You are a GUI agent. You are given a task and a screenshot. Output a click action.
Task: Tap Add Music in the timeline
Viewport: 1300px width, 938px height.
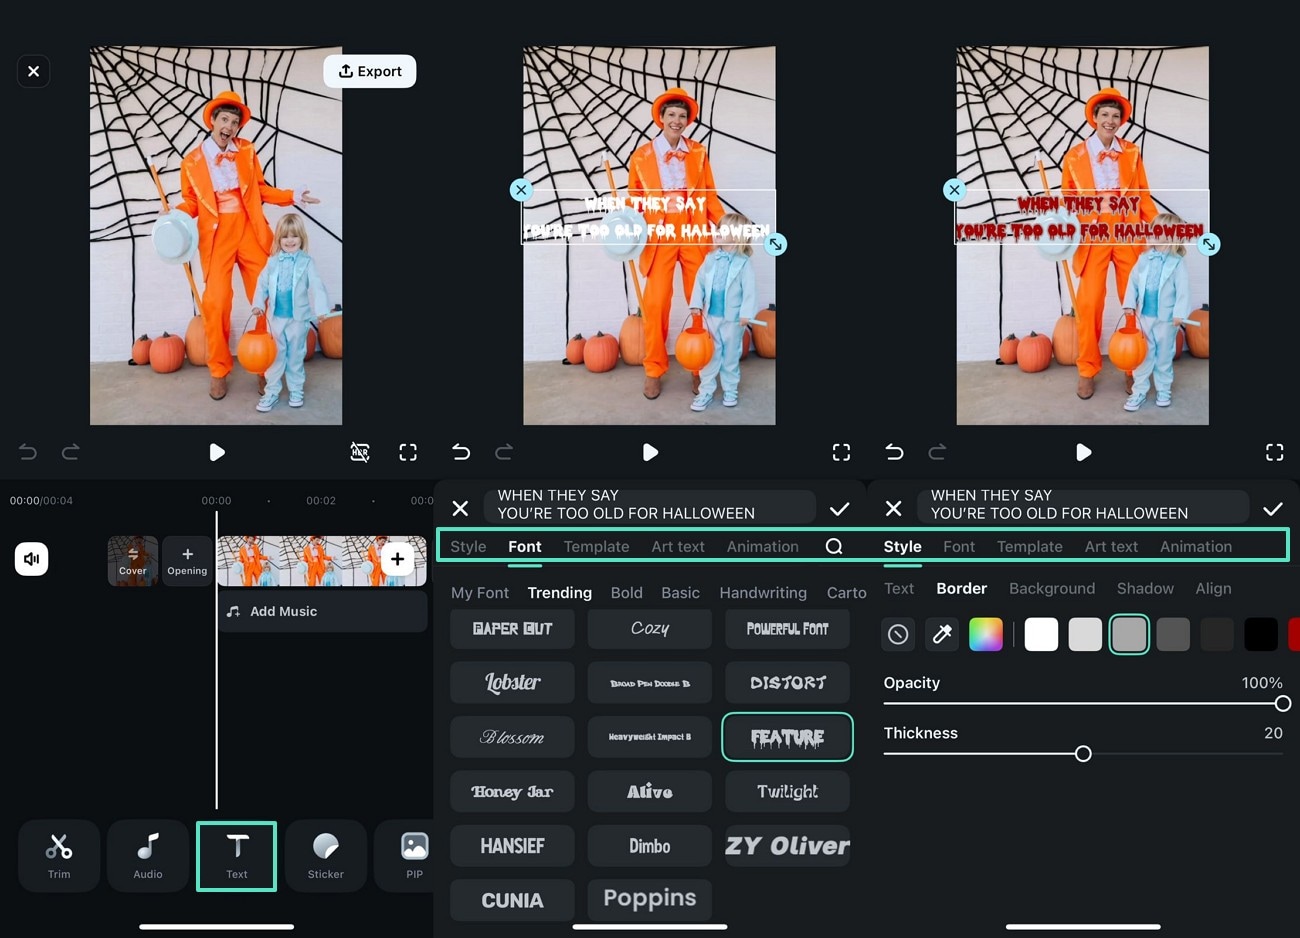click(322, 611)
